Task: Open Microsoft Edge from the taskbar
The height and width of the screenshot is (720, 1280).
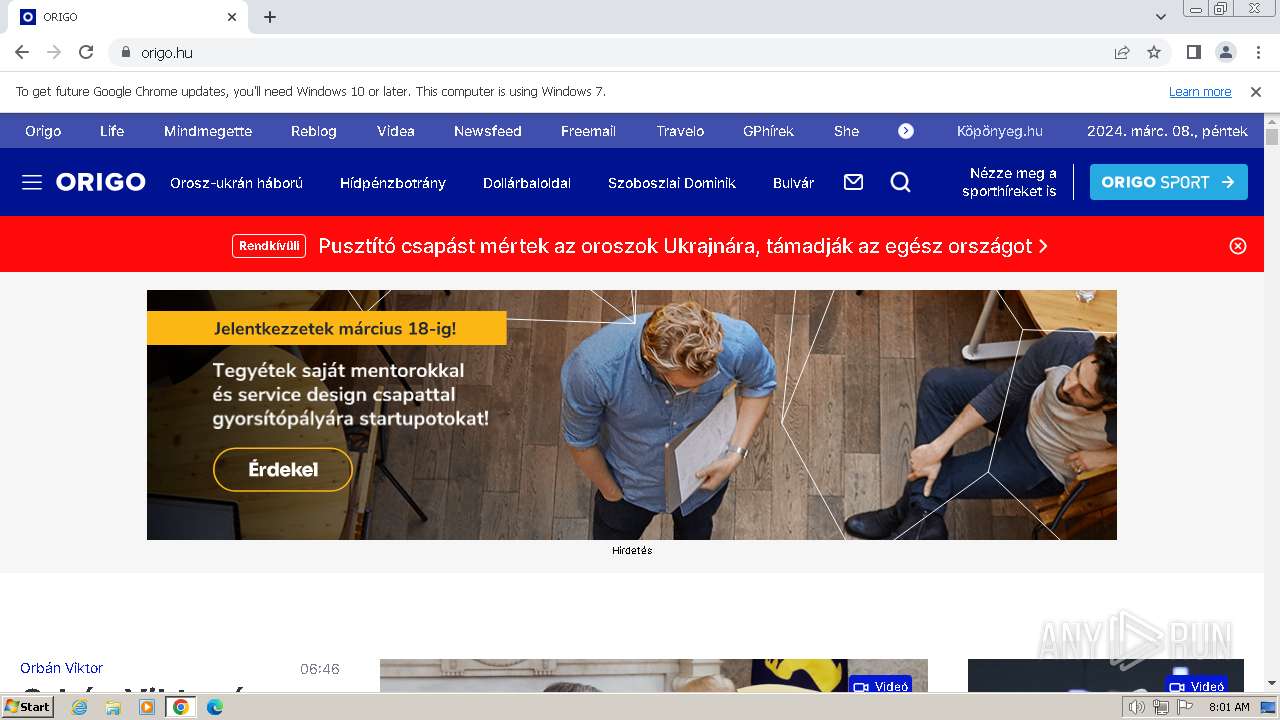Action: (215, 707)
